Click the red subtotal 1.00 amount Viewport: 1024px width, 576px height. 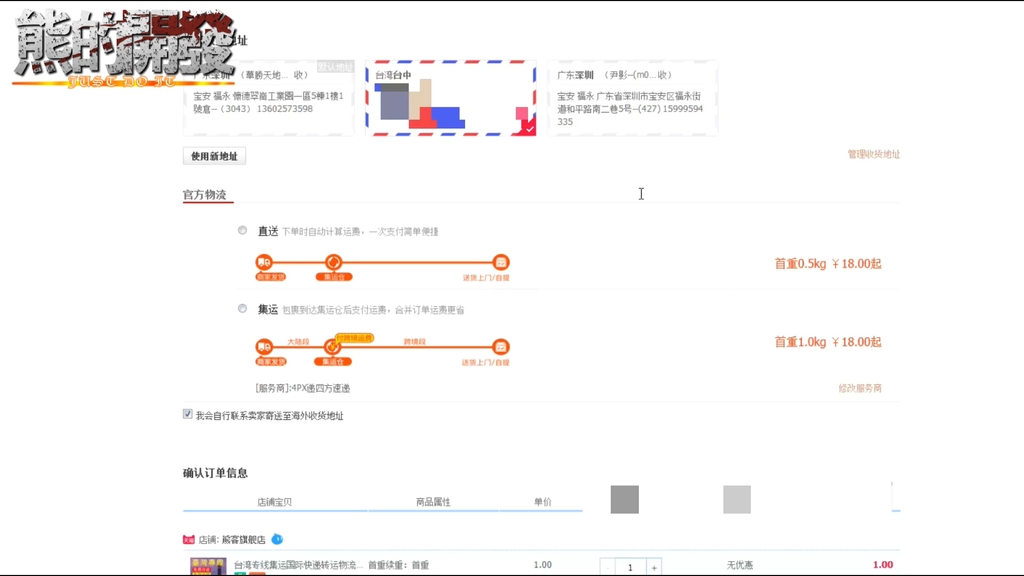[x=883, y=565]
